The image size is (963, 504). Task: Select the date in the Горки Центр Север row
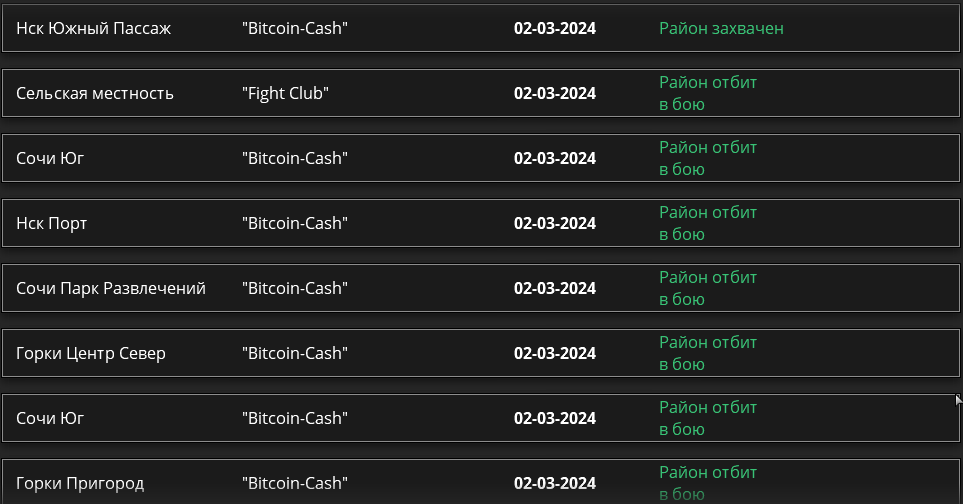pos(555,354)
